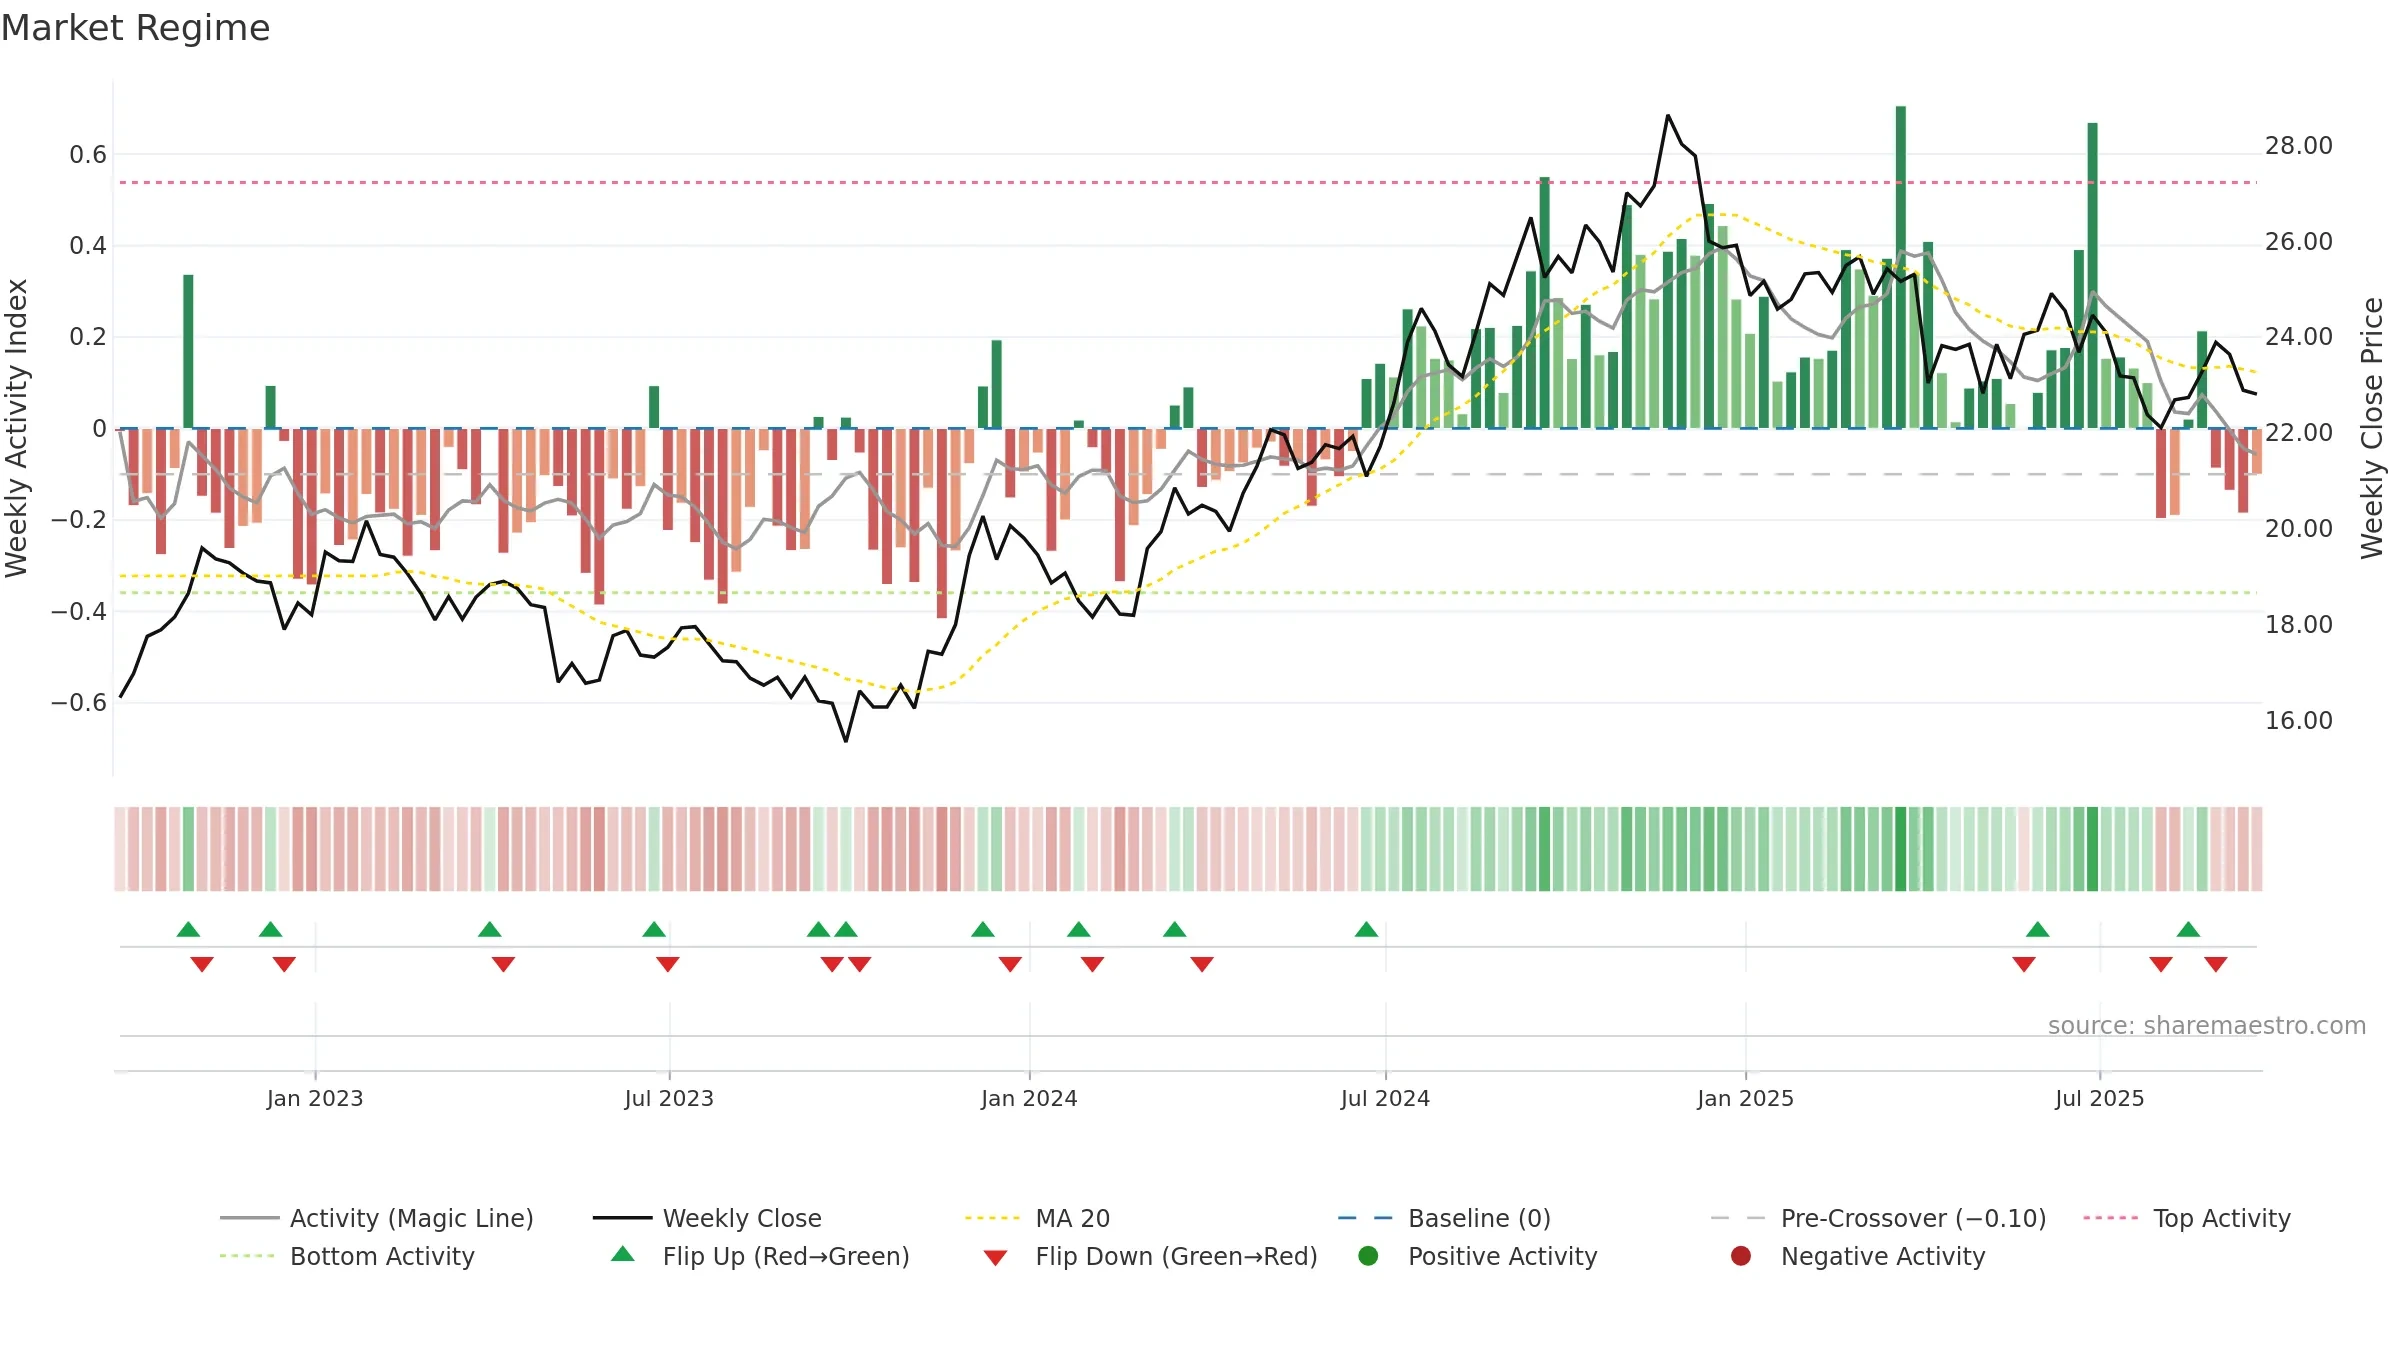
Task: Toggle the Top Activity legend entry
Action: click(x=2186, y=1218)
